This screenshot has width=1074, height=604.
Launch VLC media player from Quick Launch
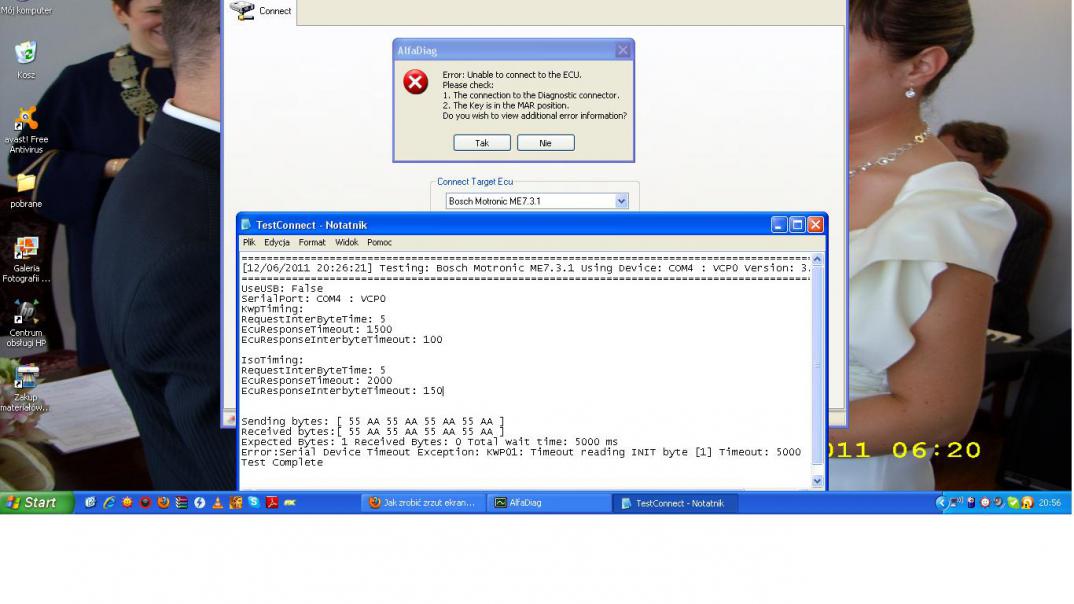click(x=218, y=503)
